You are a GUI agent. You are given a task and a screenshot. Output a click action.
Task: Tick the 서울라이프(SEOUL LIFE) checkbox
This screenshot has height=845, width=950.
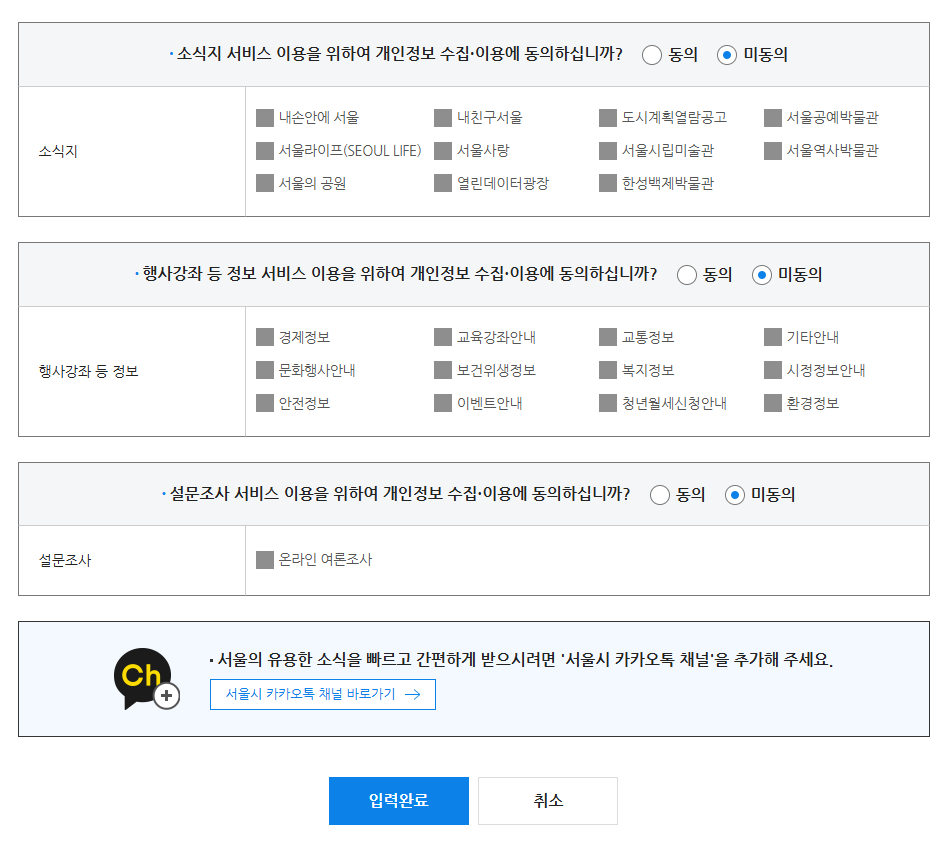pyautogui.click(x=265, y=151)
